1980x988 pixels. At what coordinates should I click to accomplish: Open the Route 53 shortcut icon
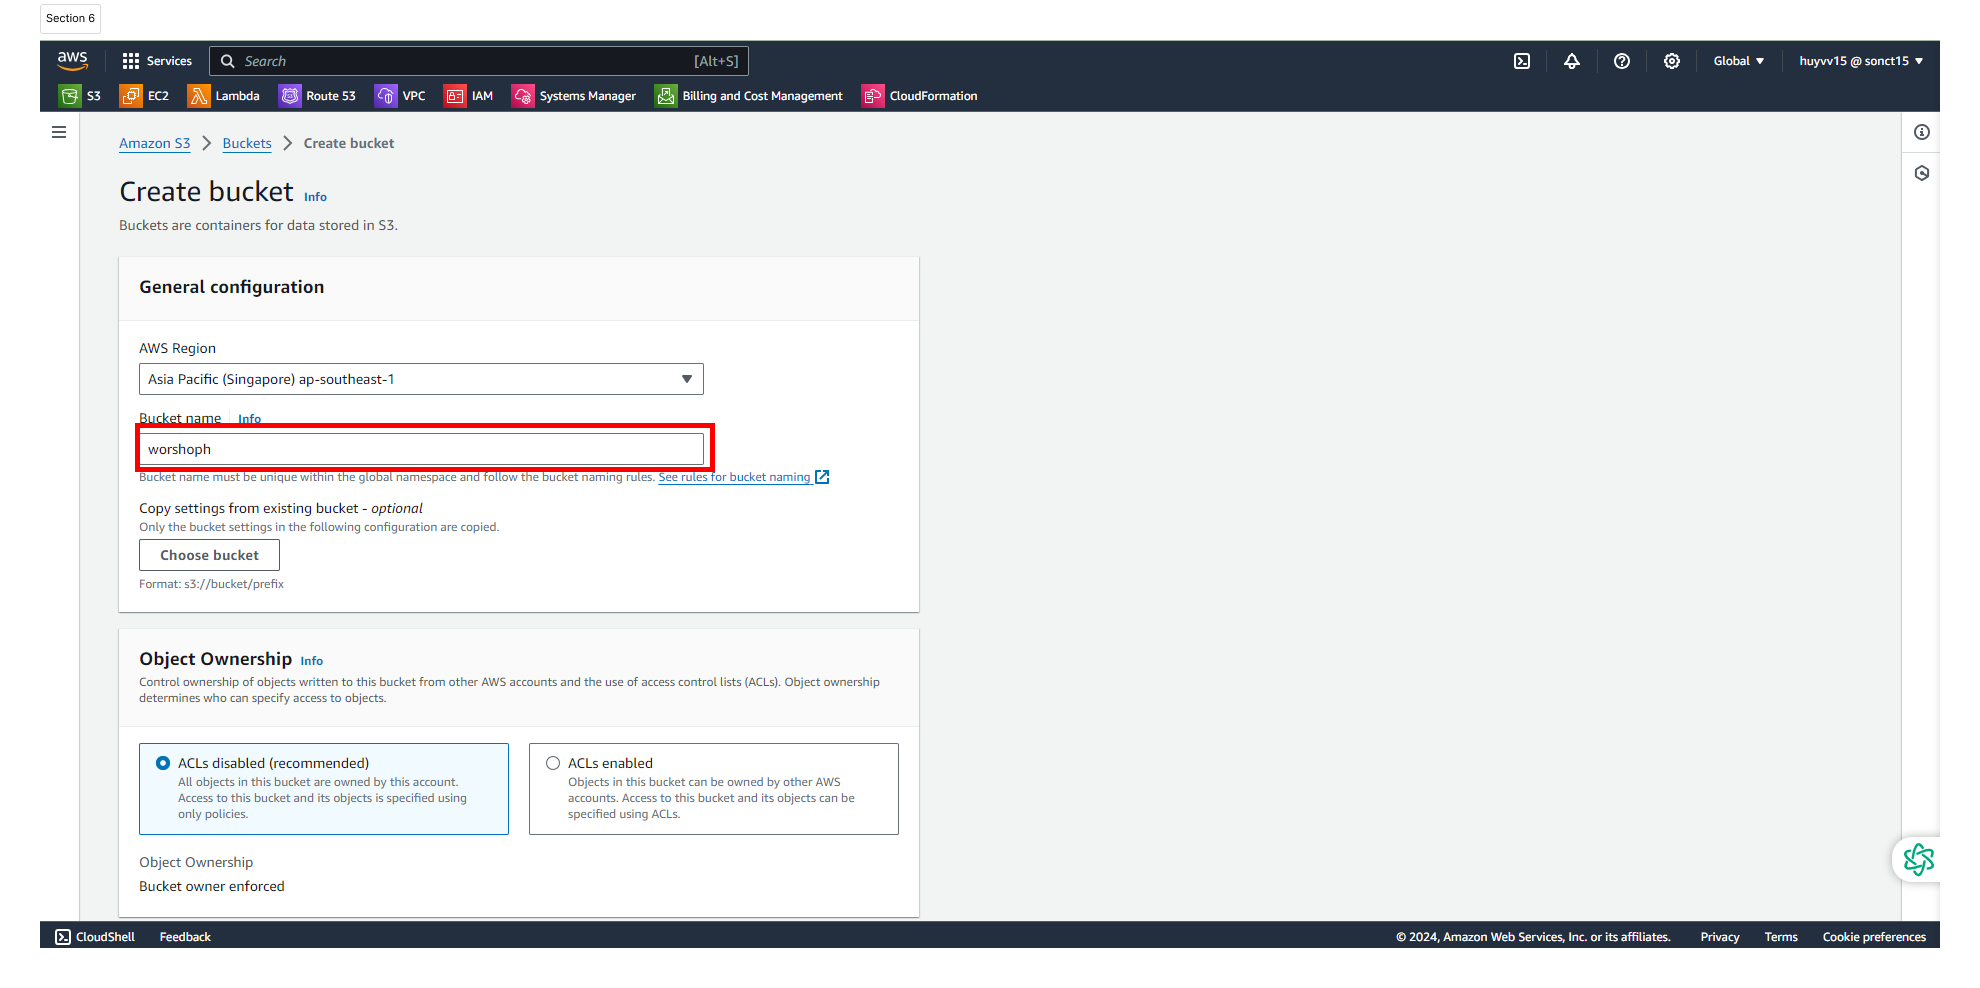(290, 96)
